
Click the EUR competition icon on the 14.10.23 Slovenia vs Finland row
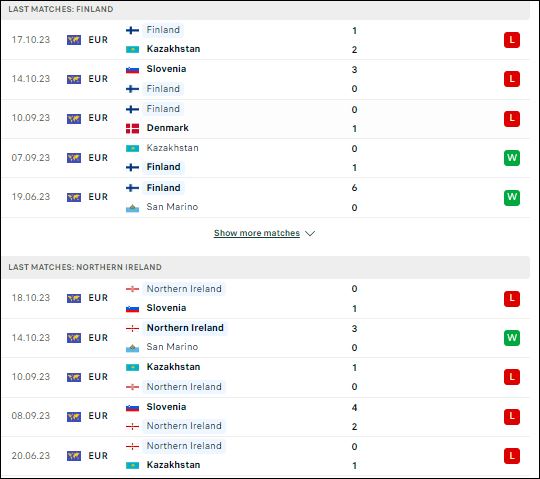pyautogui.click(x=74, y=79)
